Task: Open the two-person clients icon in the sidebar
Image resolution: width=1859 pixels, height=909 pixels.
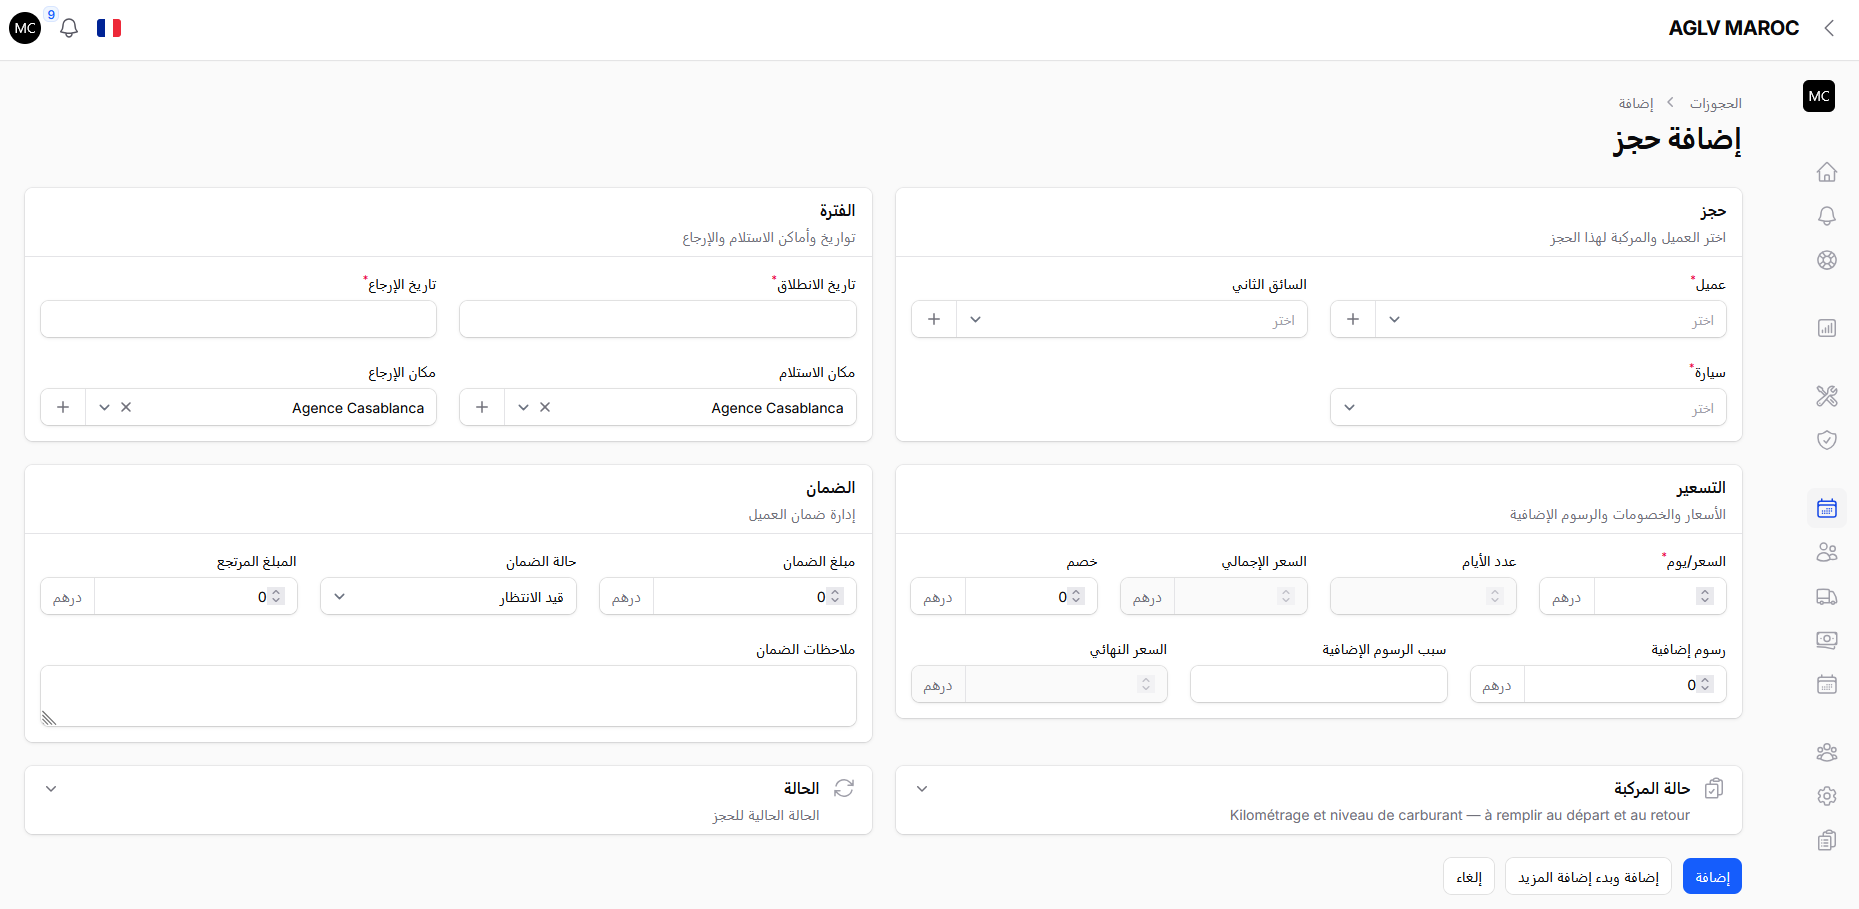Action: 1826,552
